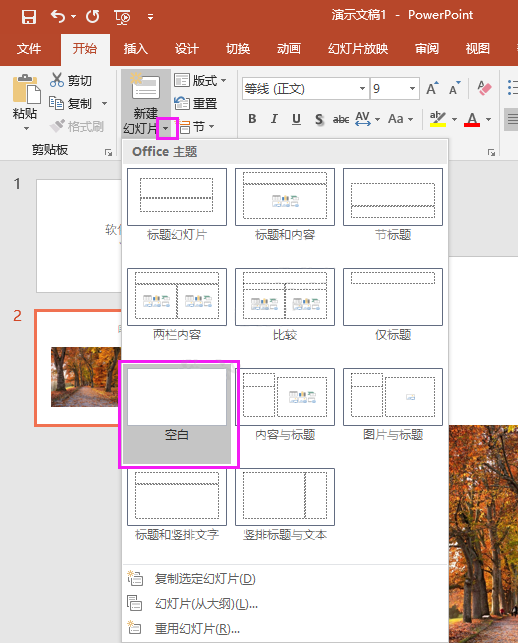The image size is (518, 643).
Task: Cut selection with 剪切
Action: pos(71,80)
